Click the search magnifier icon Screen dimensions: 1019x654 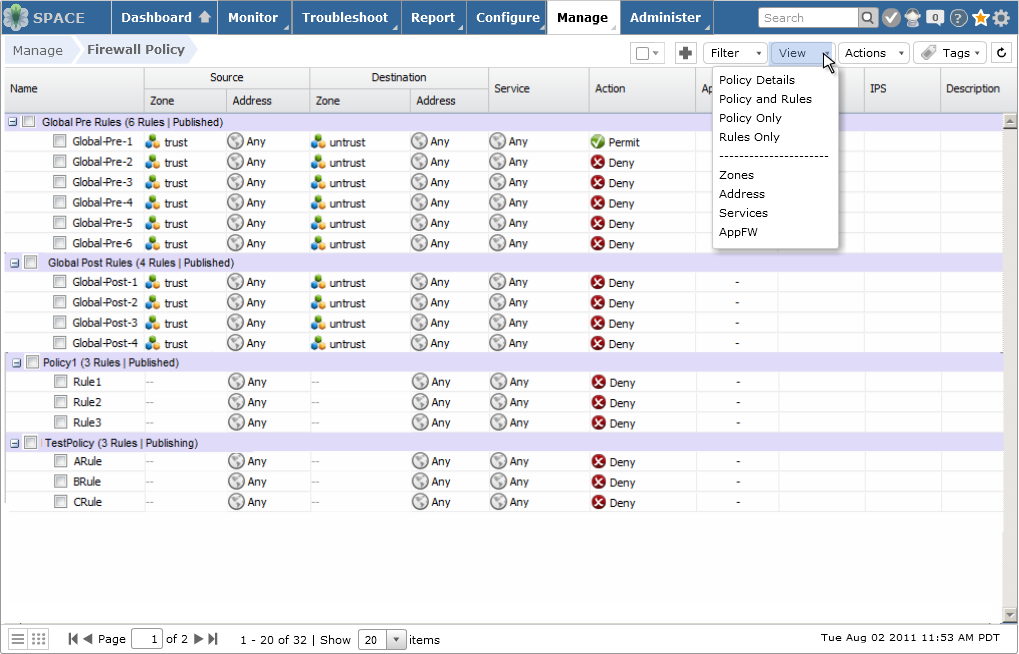(868, 18)
